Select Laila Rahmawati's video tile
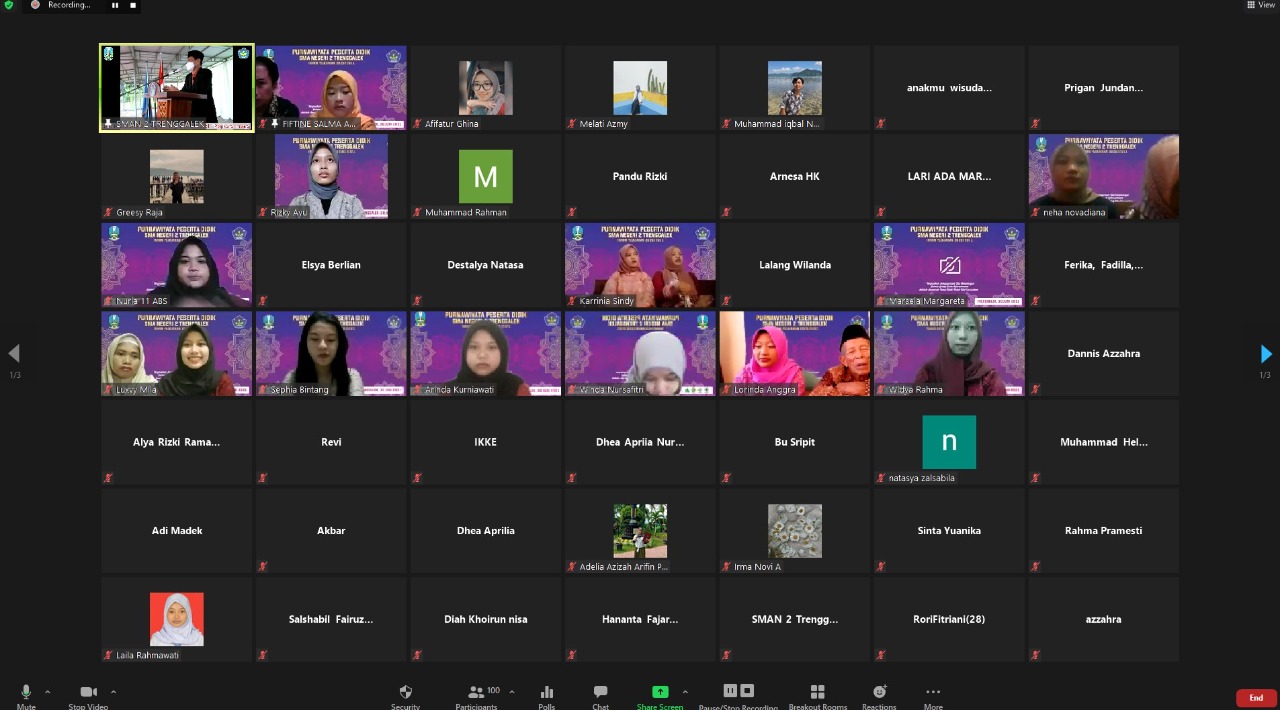The width and height of the screenshot is (1280, 710). click(x=177, y=619)
